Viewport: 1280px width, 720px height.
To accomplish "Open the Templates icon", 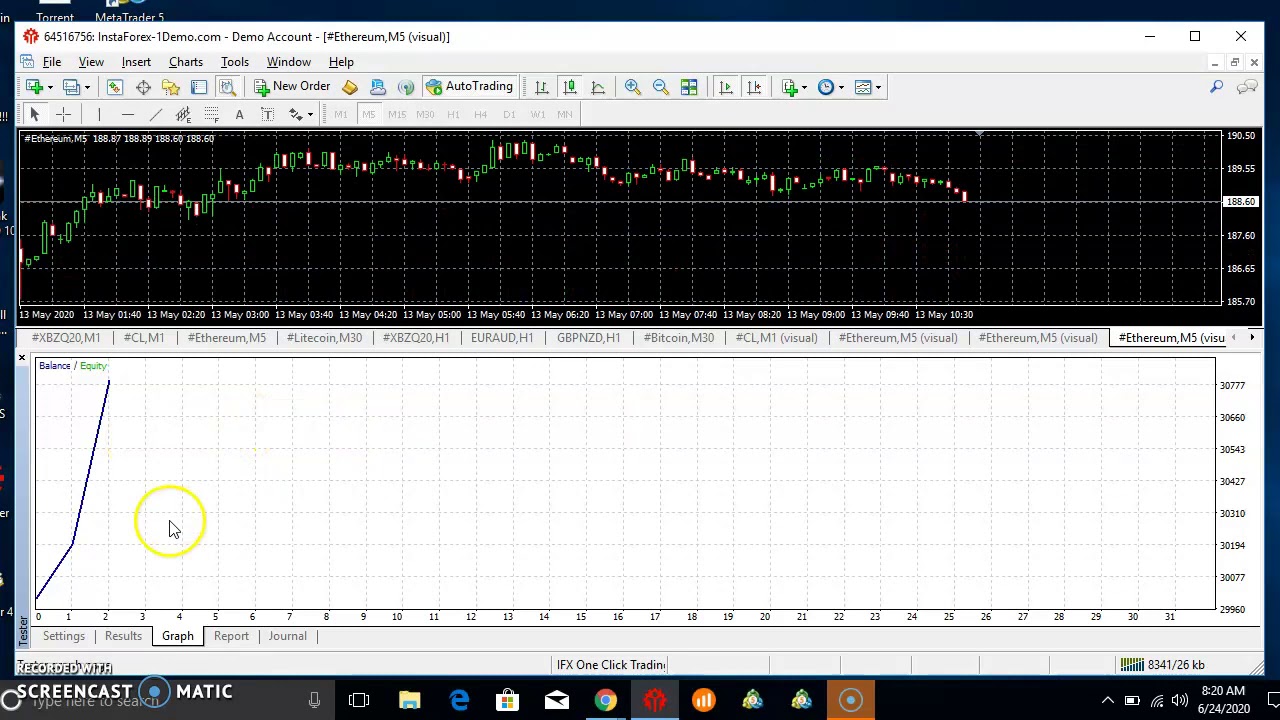I will pos(862,87).
